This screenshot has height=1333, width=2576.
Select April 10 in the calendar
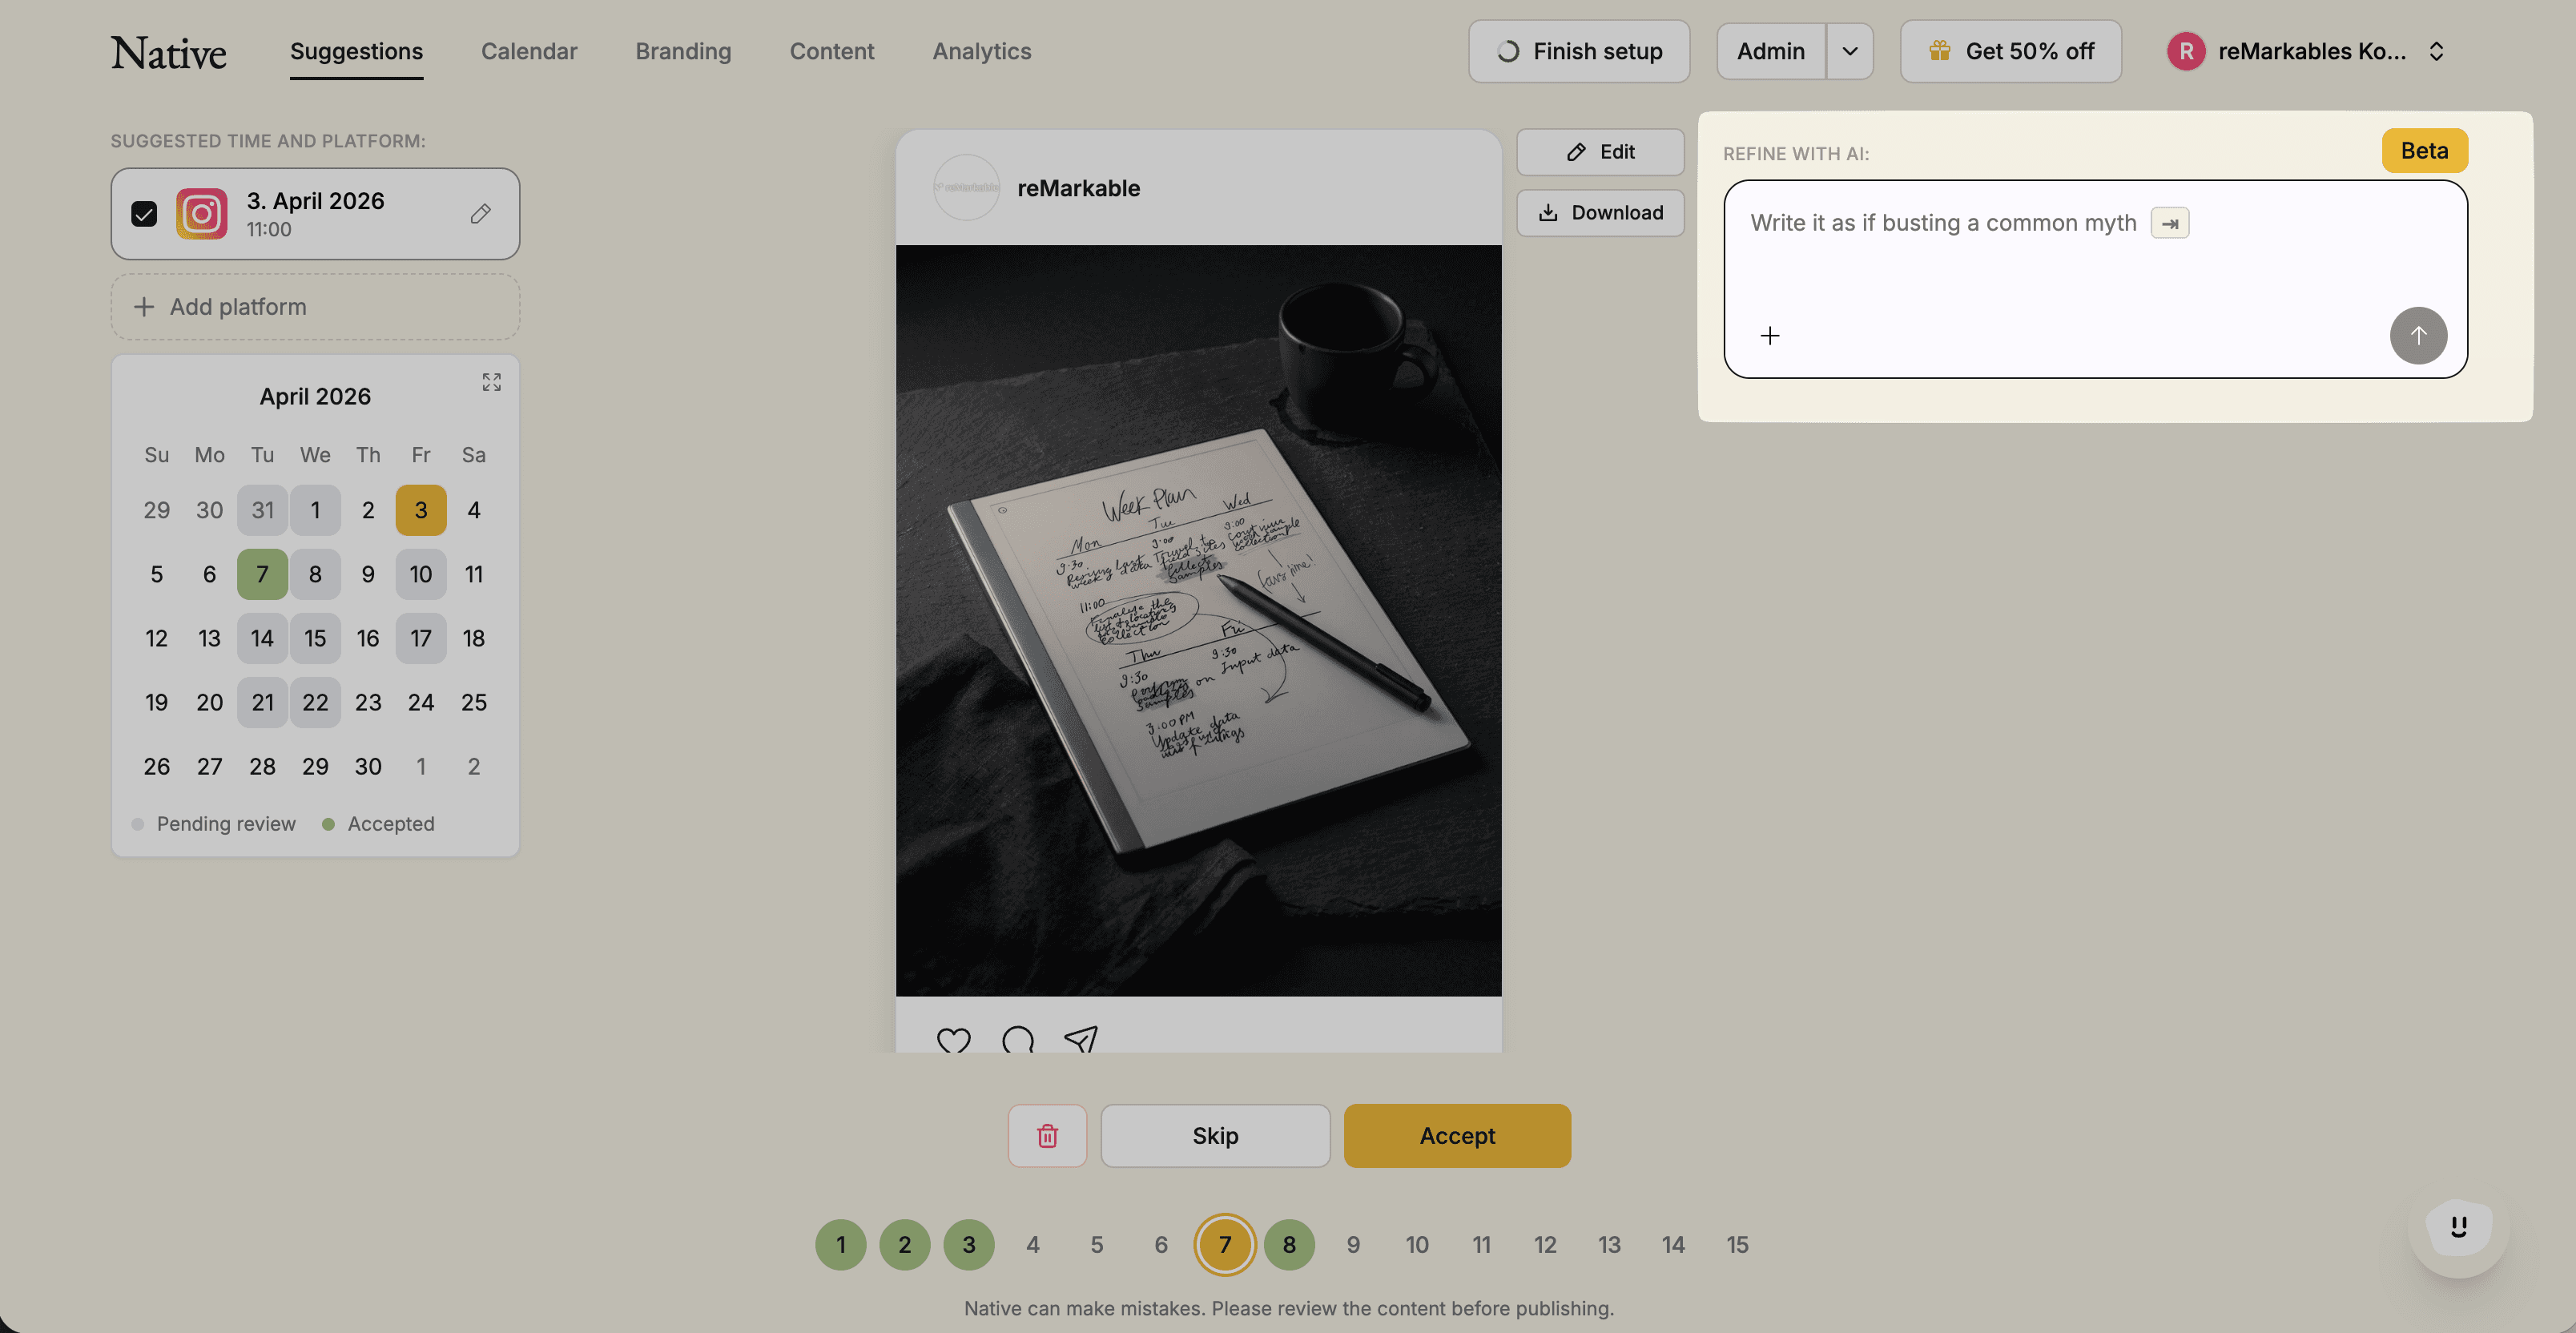tap(420, 574)
